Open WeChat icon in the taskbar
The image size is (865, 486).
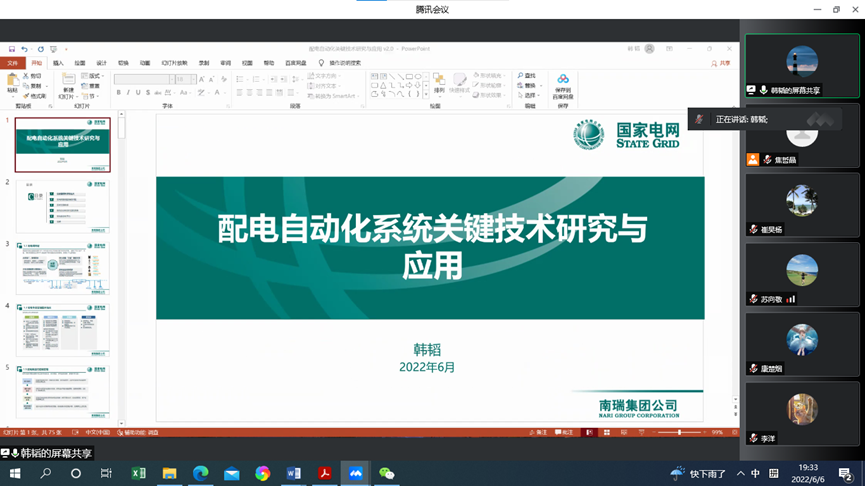(386, 474)
